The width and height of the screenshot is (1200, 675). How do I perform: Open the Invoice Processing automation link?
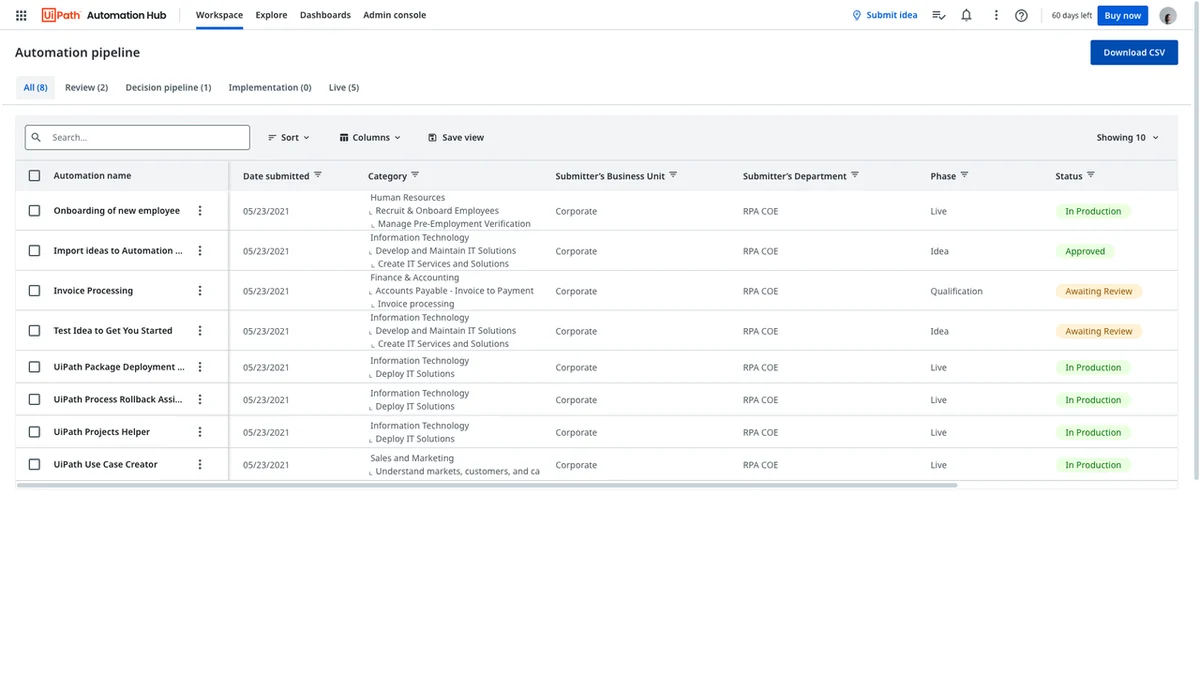pos(93,291)
